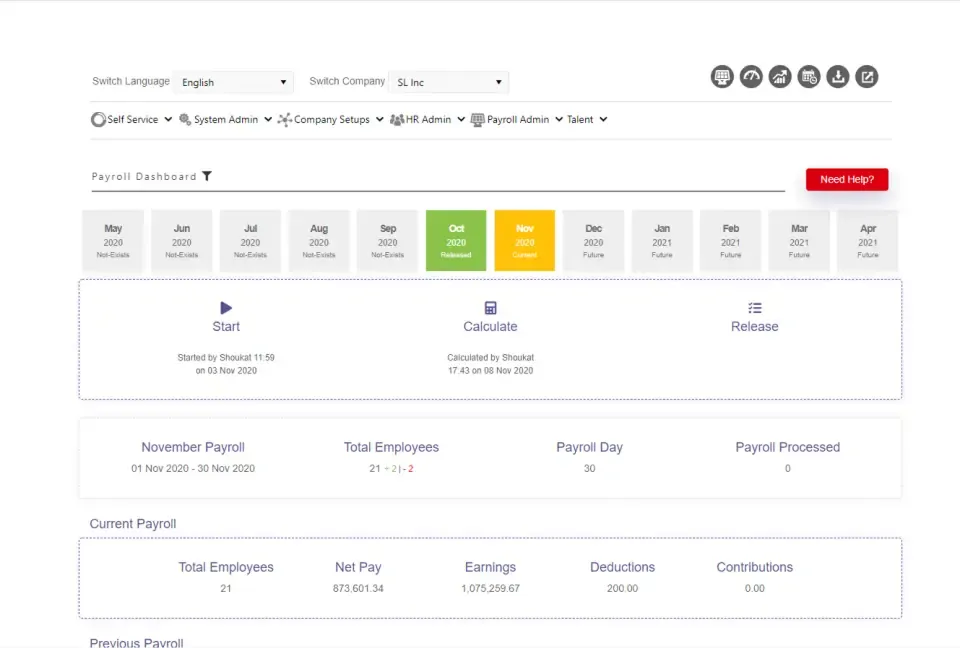Click the Calculate calculator icon

(490, 307)
